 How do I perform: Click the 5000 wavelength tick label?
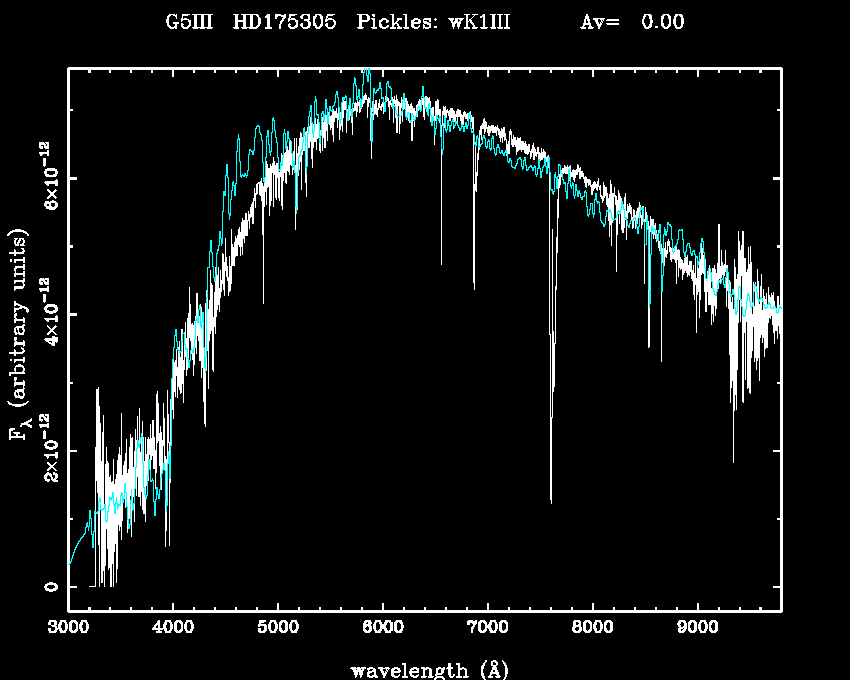(278, 629)
